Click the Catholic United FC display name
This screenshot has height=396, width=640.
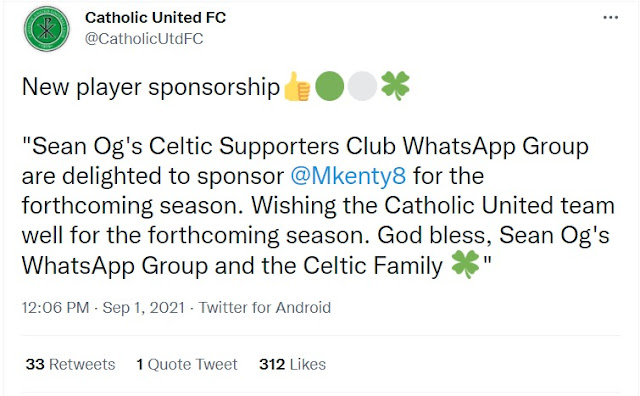(x=156, y=18)
